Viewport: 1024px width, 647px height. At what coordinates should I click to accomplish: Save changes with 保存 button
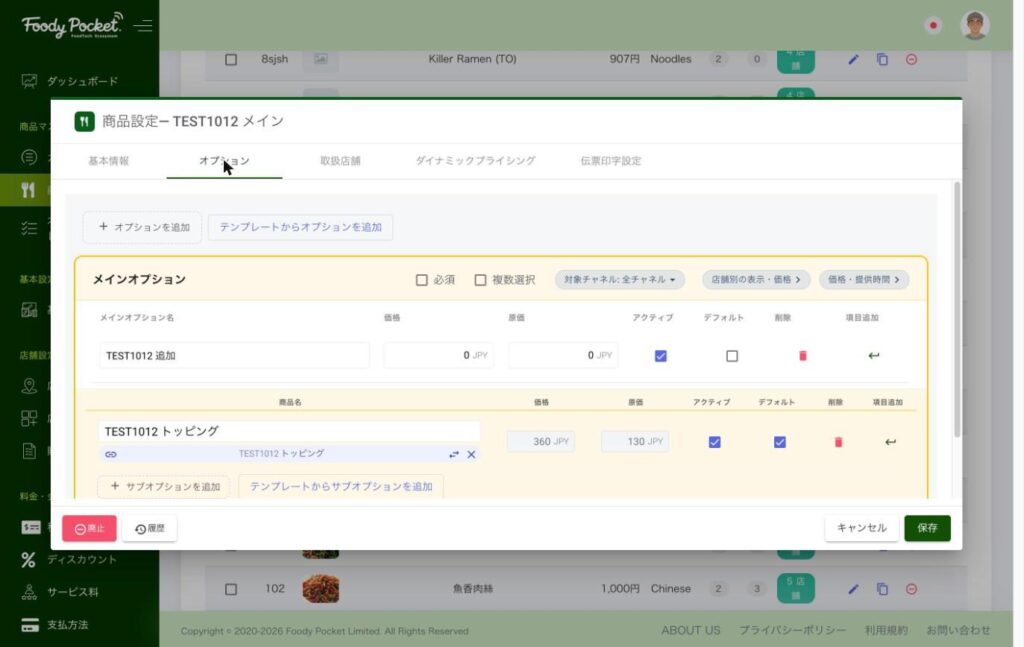[927, 528]
